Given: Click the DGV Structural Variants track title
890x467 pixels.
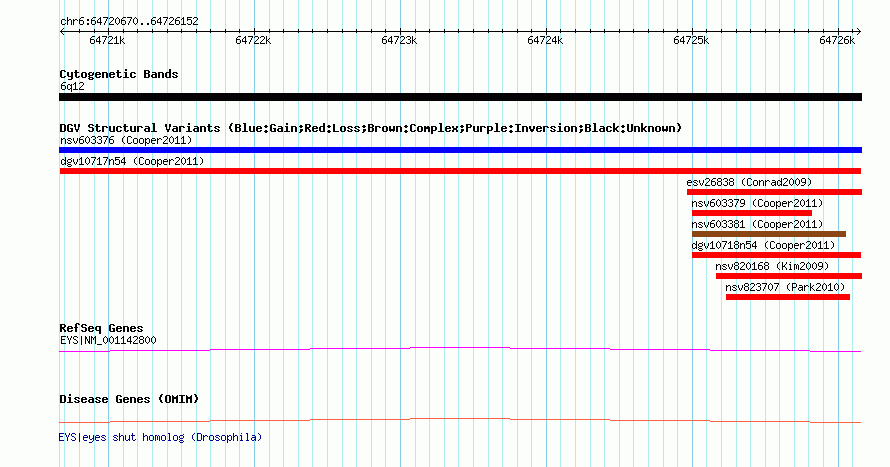Looking at the screenshot, I should point(371,128).
